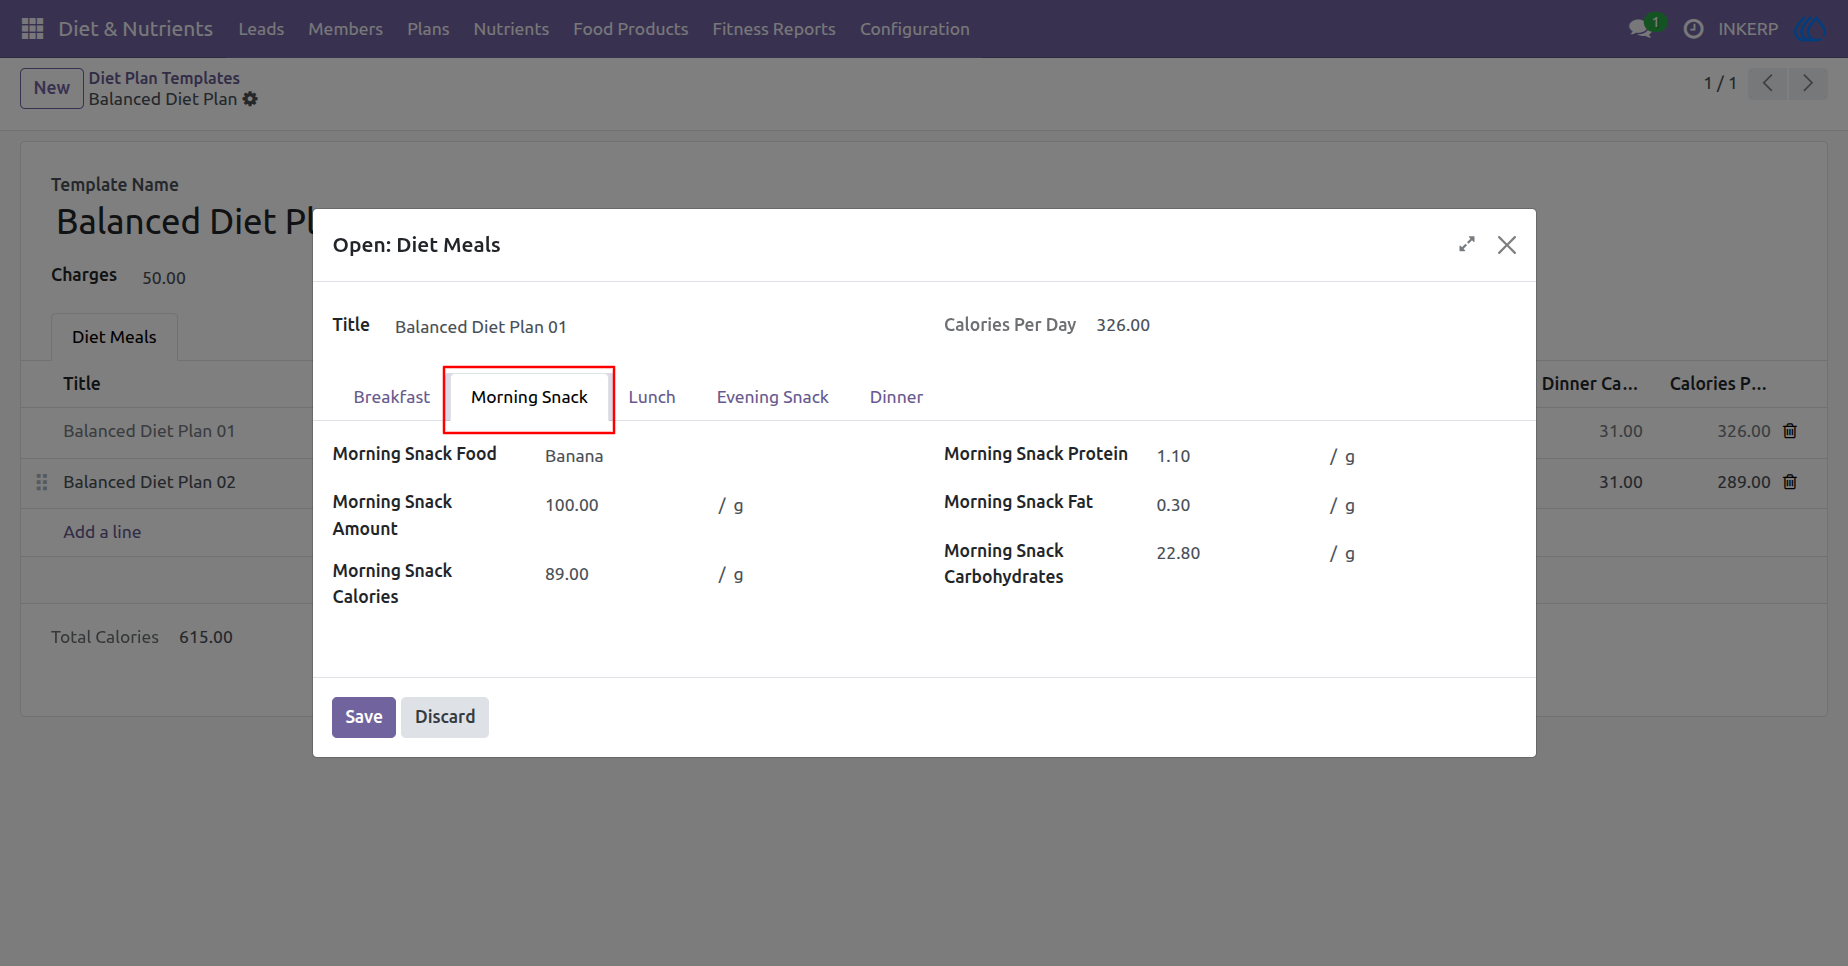Click the user avatar icon
Viewport: 1848px width, 966px height.
pos(1810,29)
